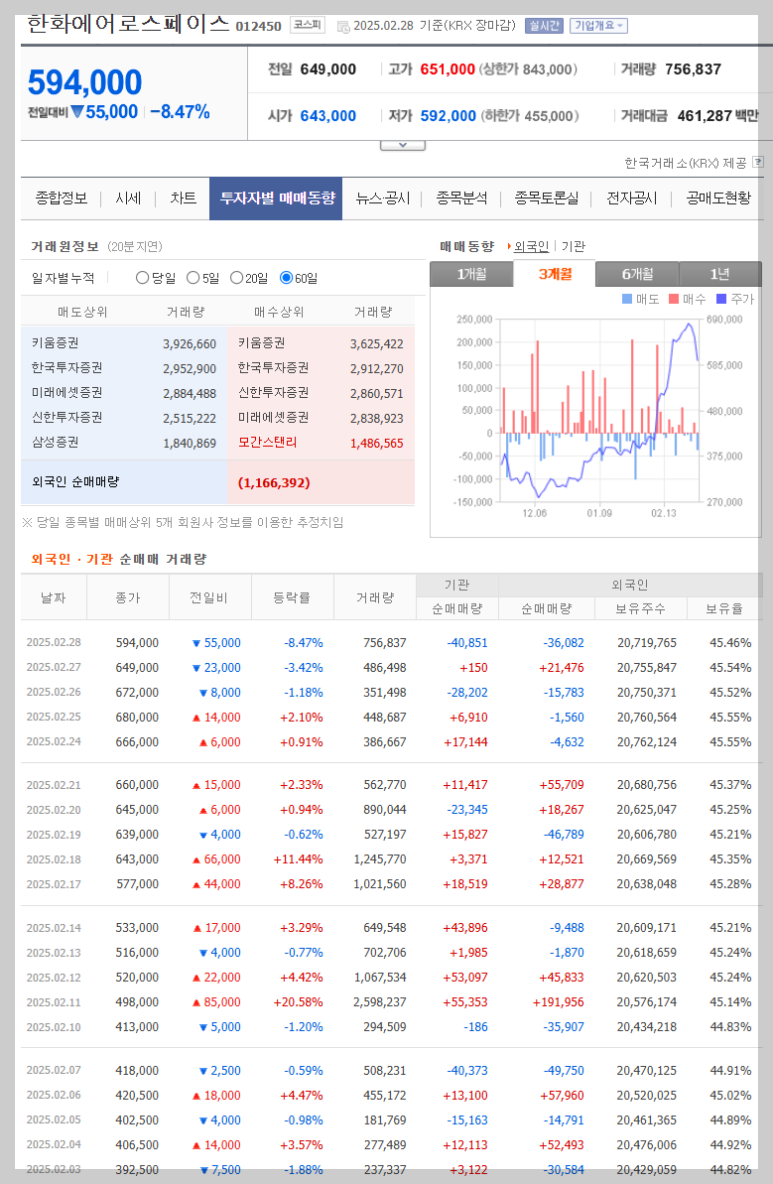Open the 공매도현황 tab
The width and height of the screenshot is (773, 1184).
point(718,198)
